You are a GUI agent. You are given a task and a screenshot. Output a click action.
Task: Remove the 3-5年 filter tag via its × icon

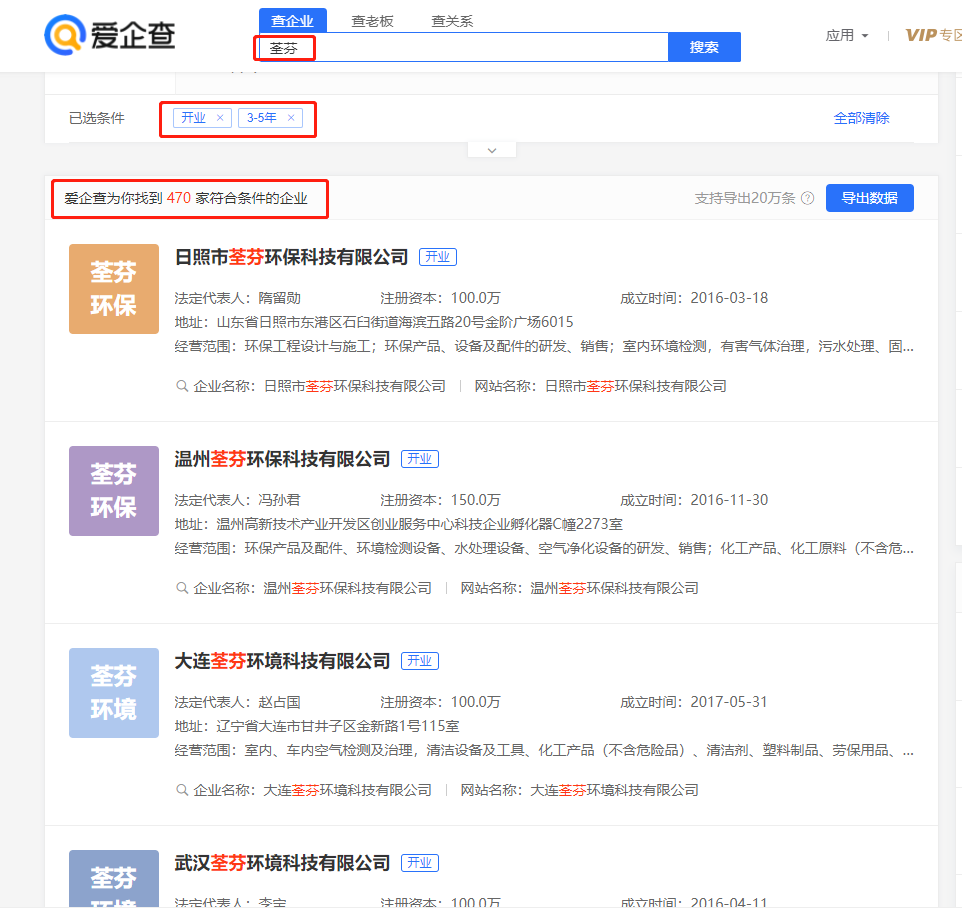point(289,117)
